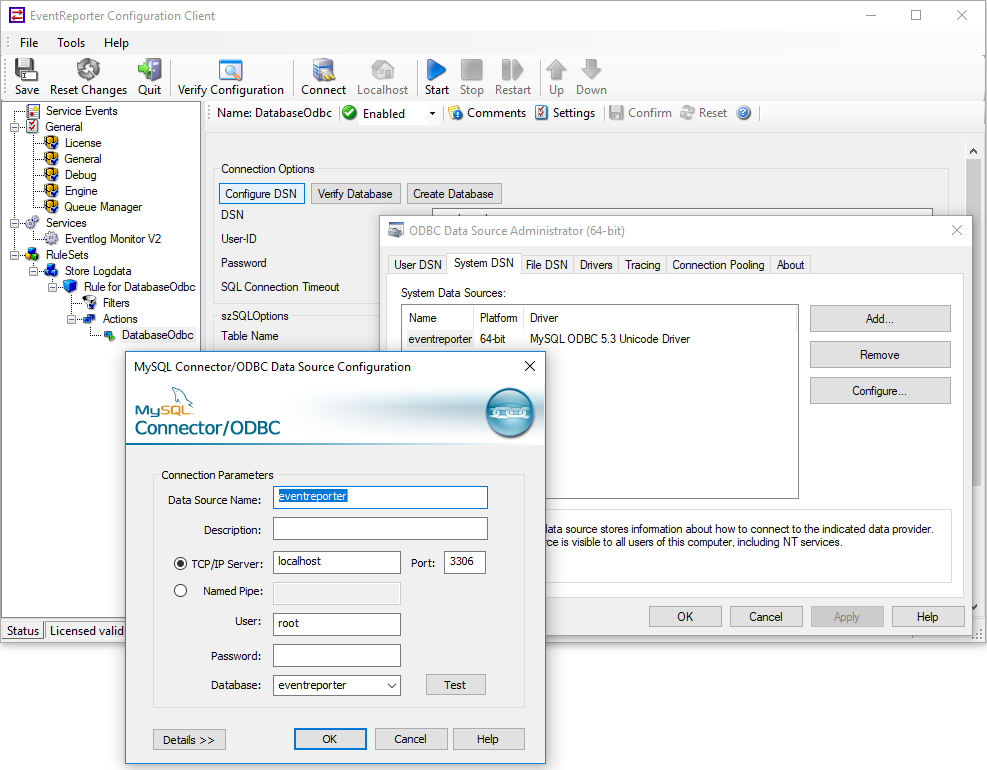987x770 pixels.
Task: Collapse the Store Logdata node expander
Action: pos(33,271)
